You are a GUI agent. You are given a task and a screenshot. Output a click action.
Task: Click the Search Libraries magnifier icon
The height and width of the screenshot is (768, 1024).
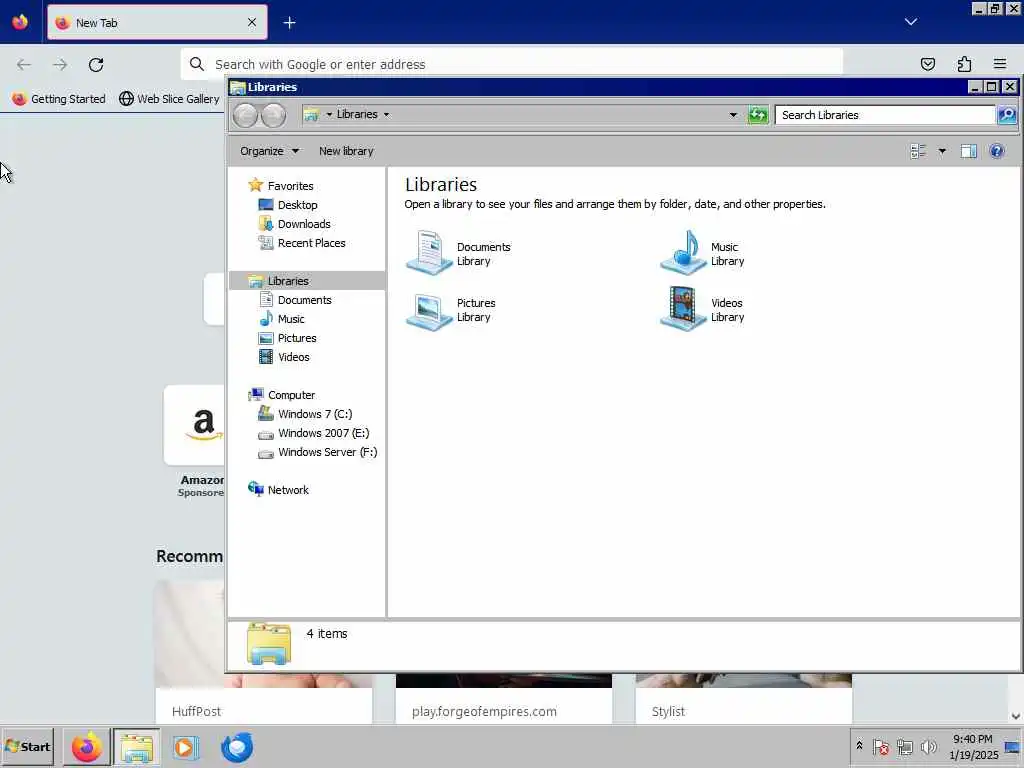[1006, 115]
